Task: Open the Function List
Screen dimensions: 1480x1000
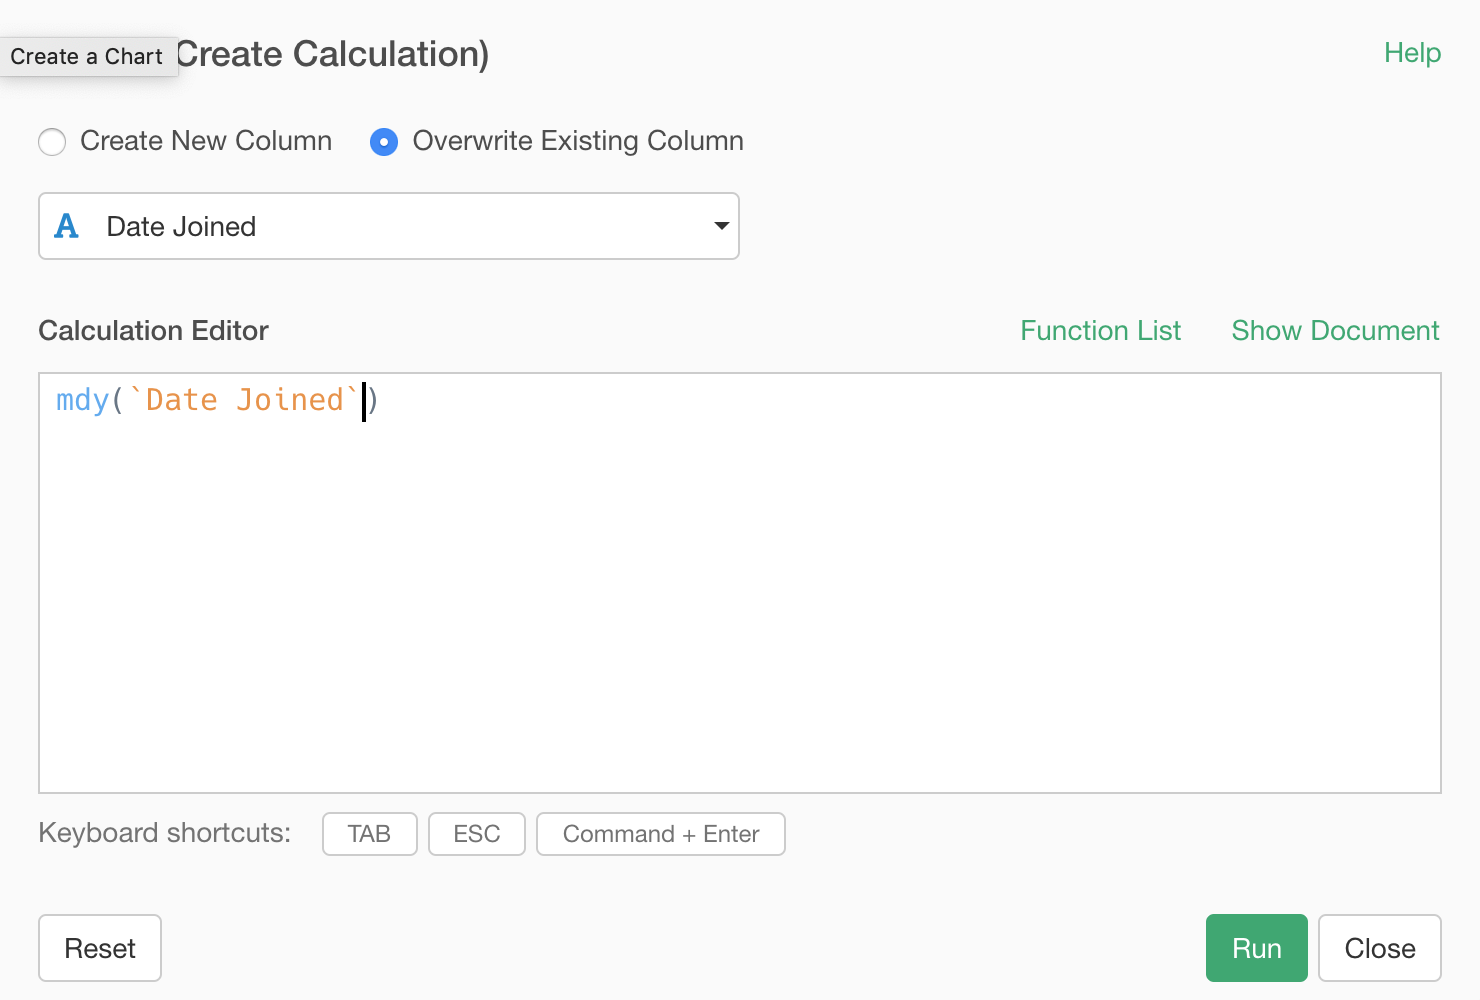Action: pos(1100,331)
